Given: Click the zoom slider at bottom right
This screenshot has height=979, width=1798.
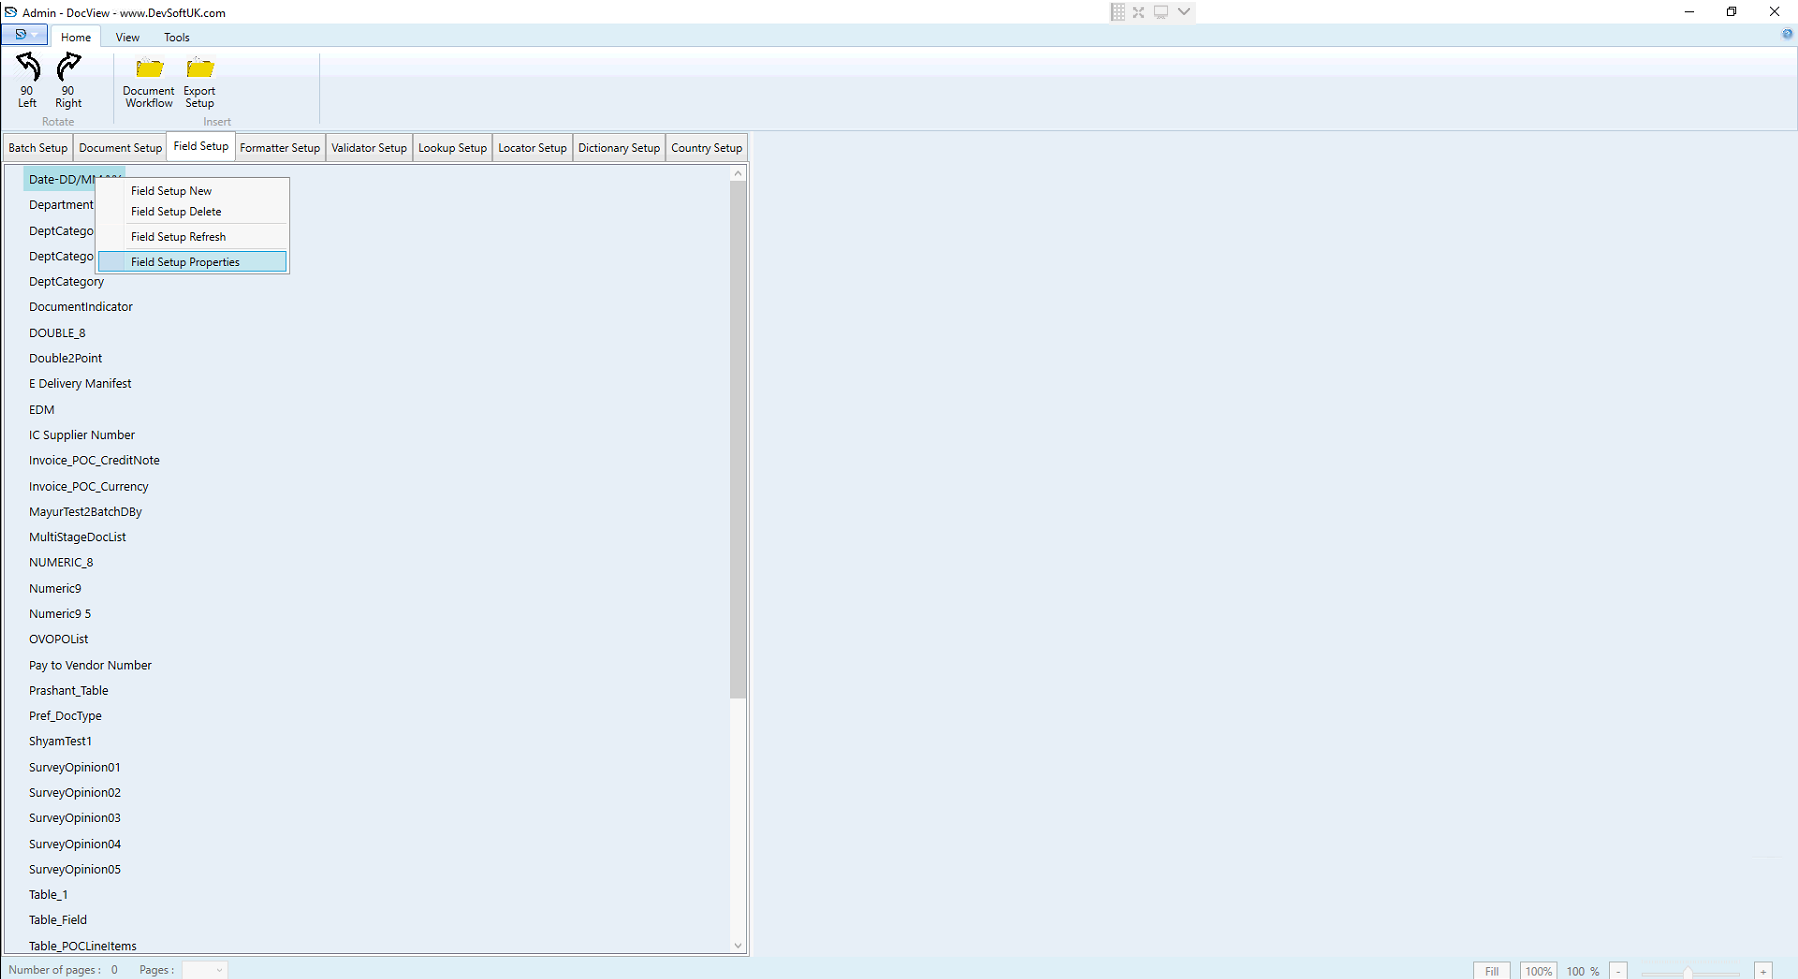Looking at the screenshot, I should (x=1690, y=970).
